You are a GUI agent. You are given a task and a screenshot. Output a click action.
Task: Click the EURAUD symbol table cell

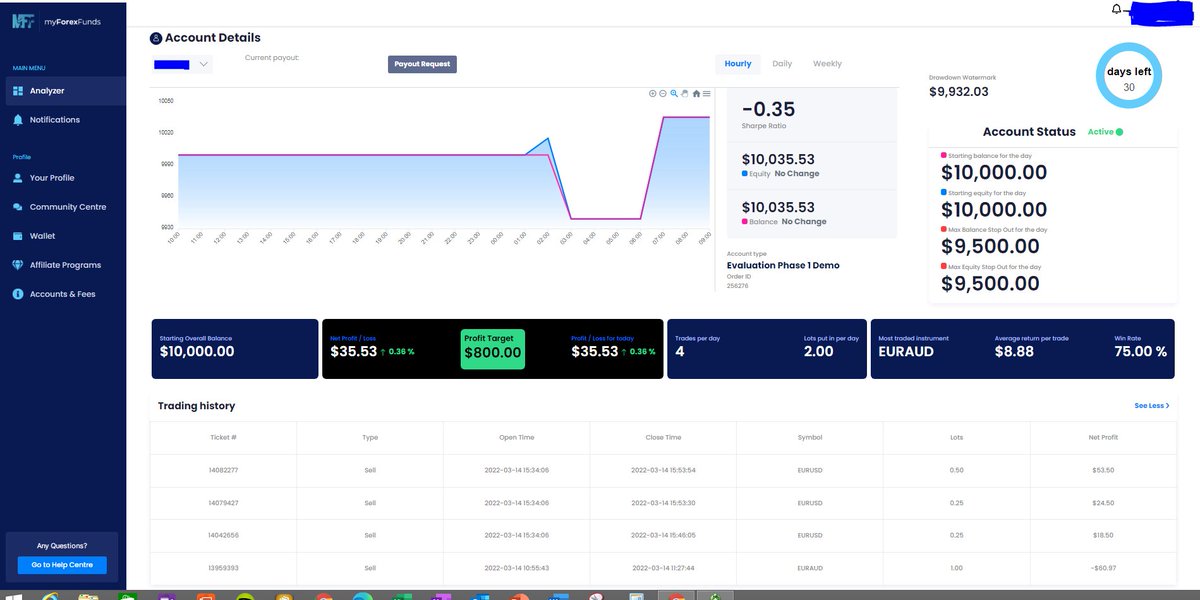click(x=810, y=568)
